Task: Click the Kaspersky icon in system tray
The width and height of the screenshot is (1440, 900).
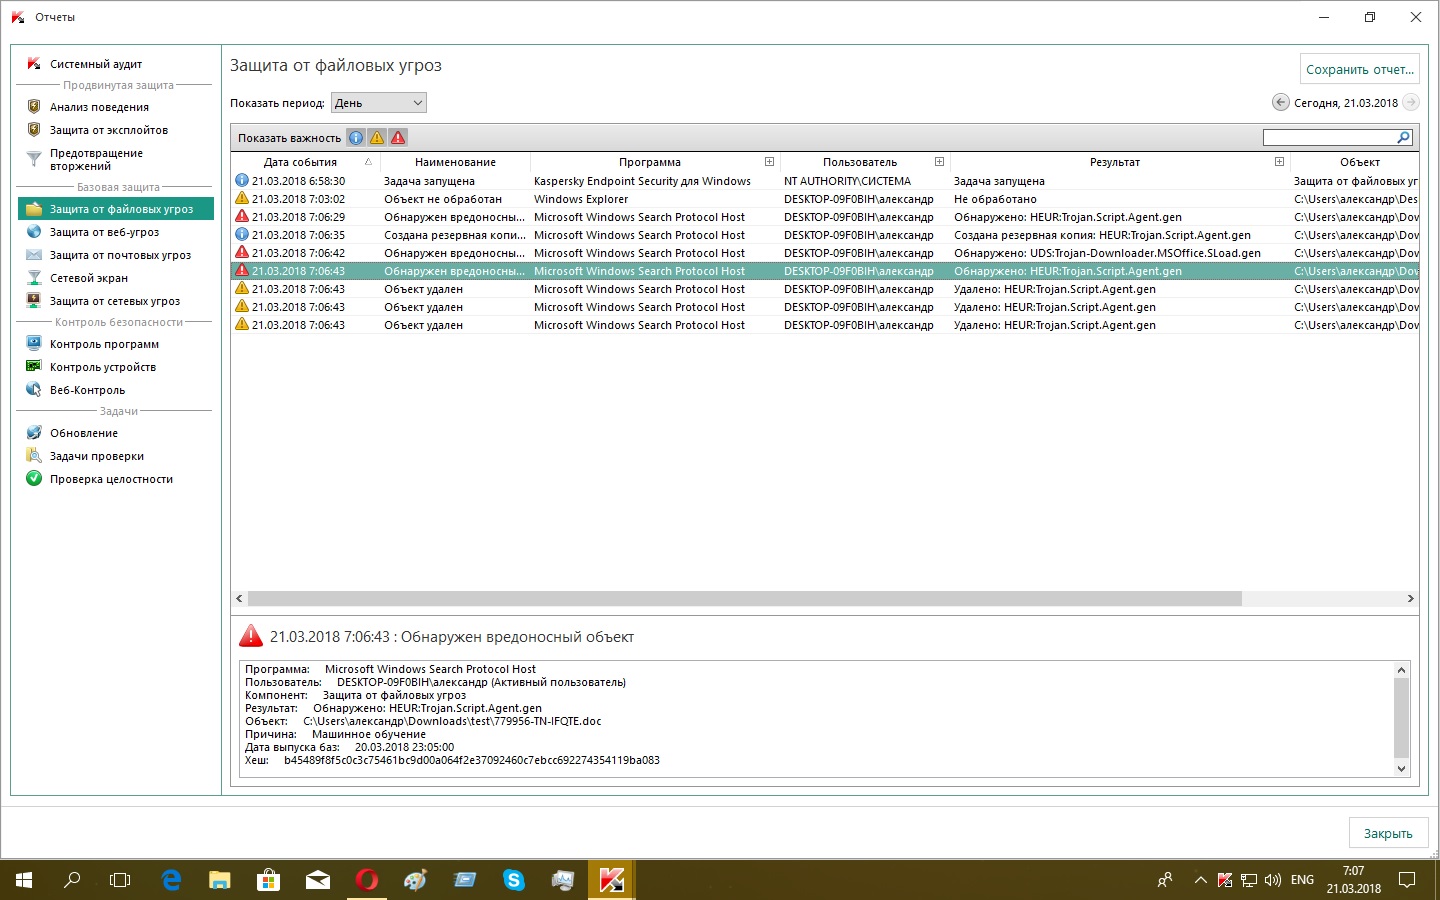Action: 1225,880
